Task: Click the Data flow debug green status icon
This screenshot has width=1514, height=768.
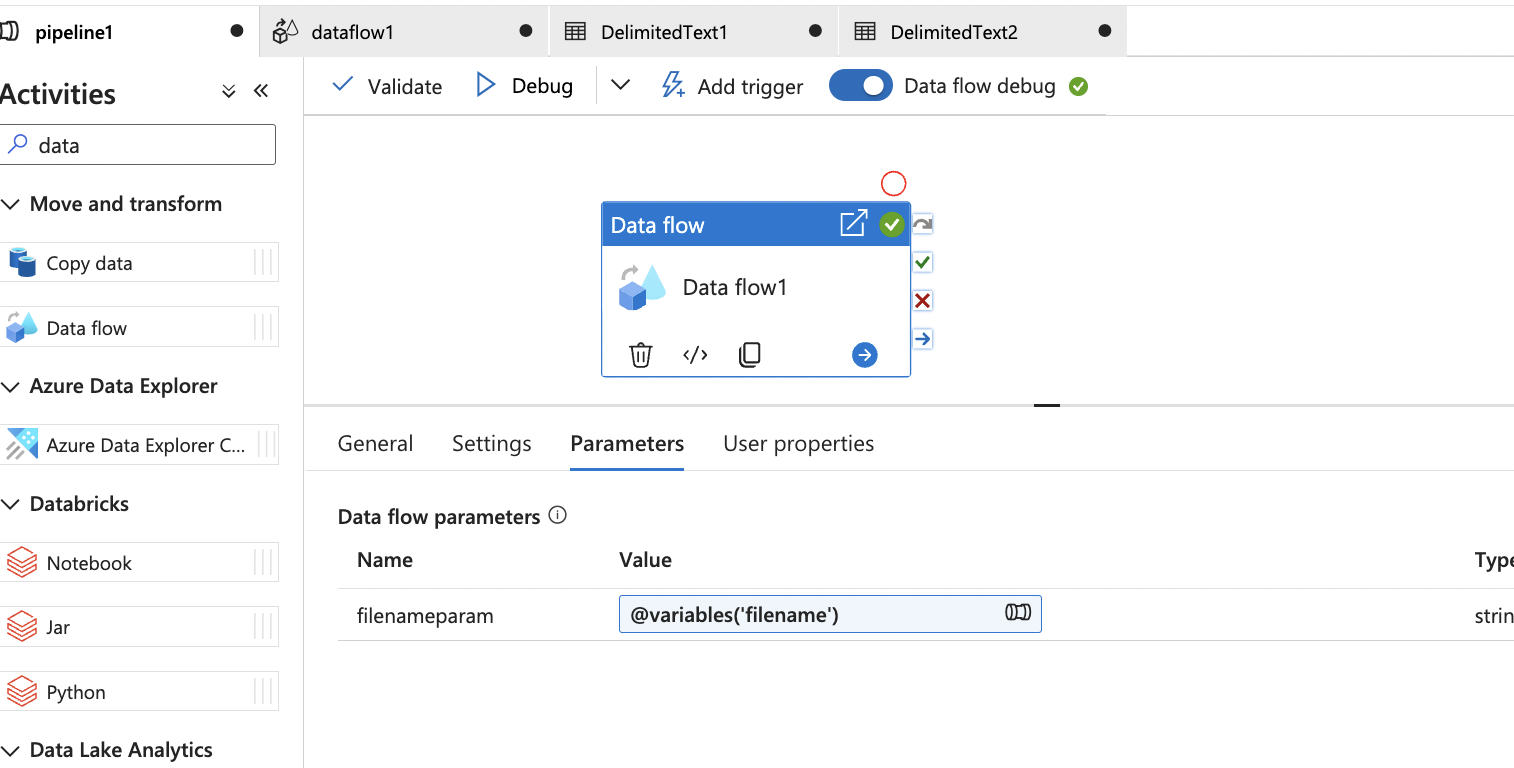Action: tap(1078, 87)
